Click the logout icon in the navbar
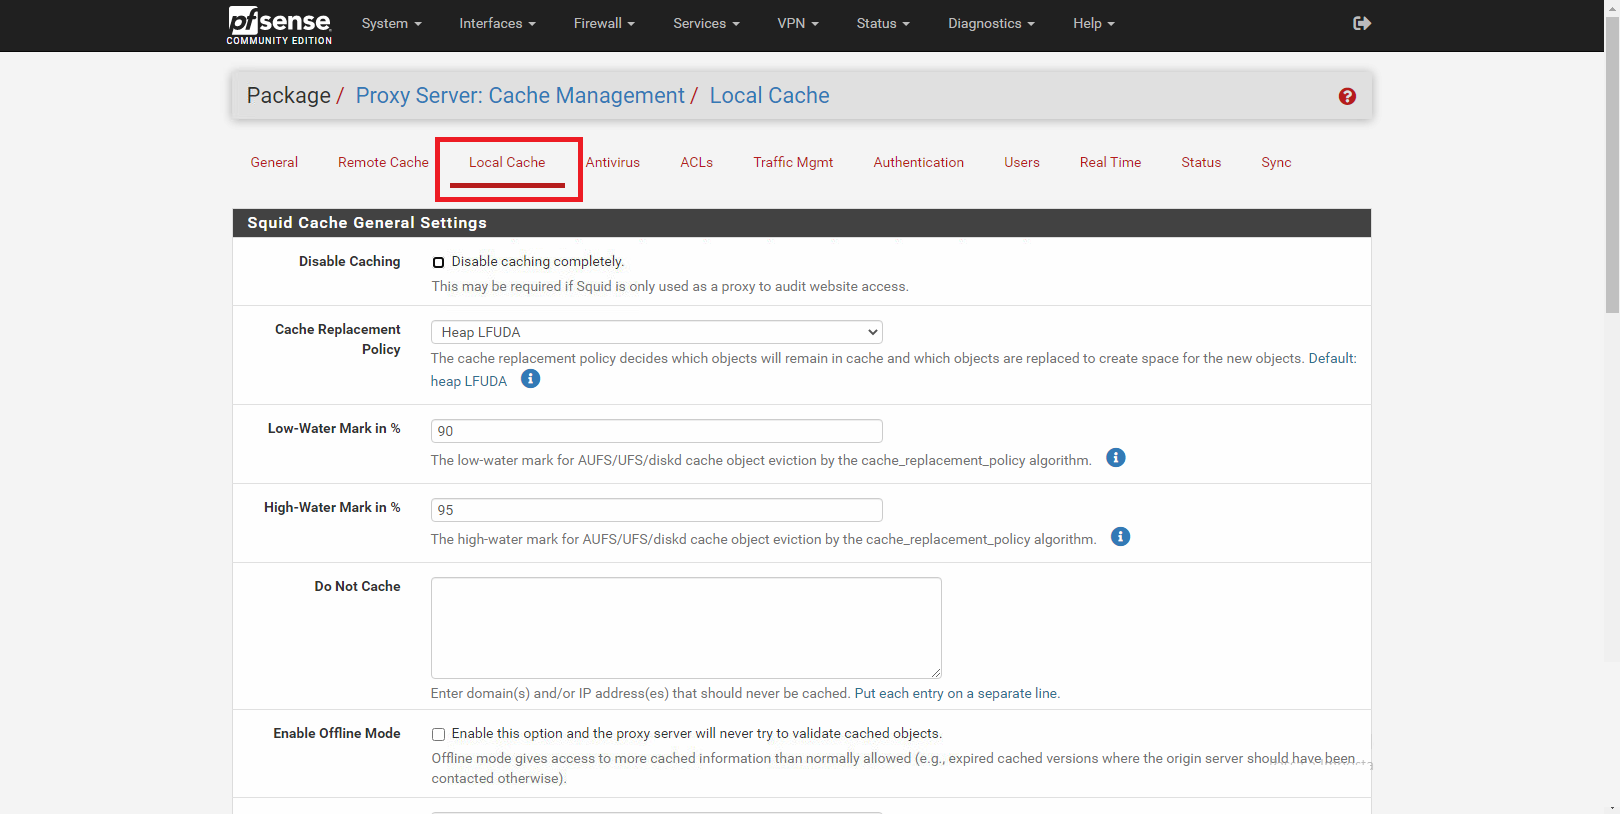 coord(1361,23)
